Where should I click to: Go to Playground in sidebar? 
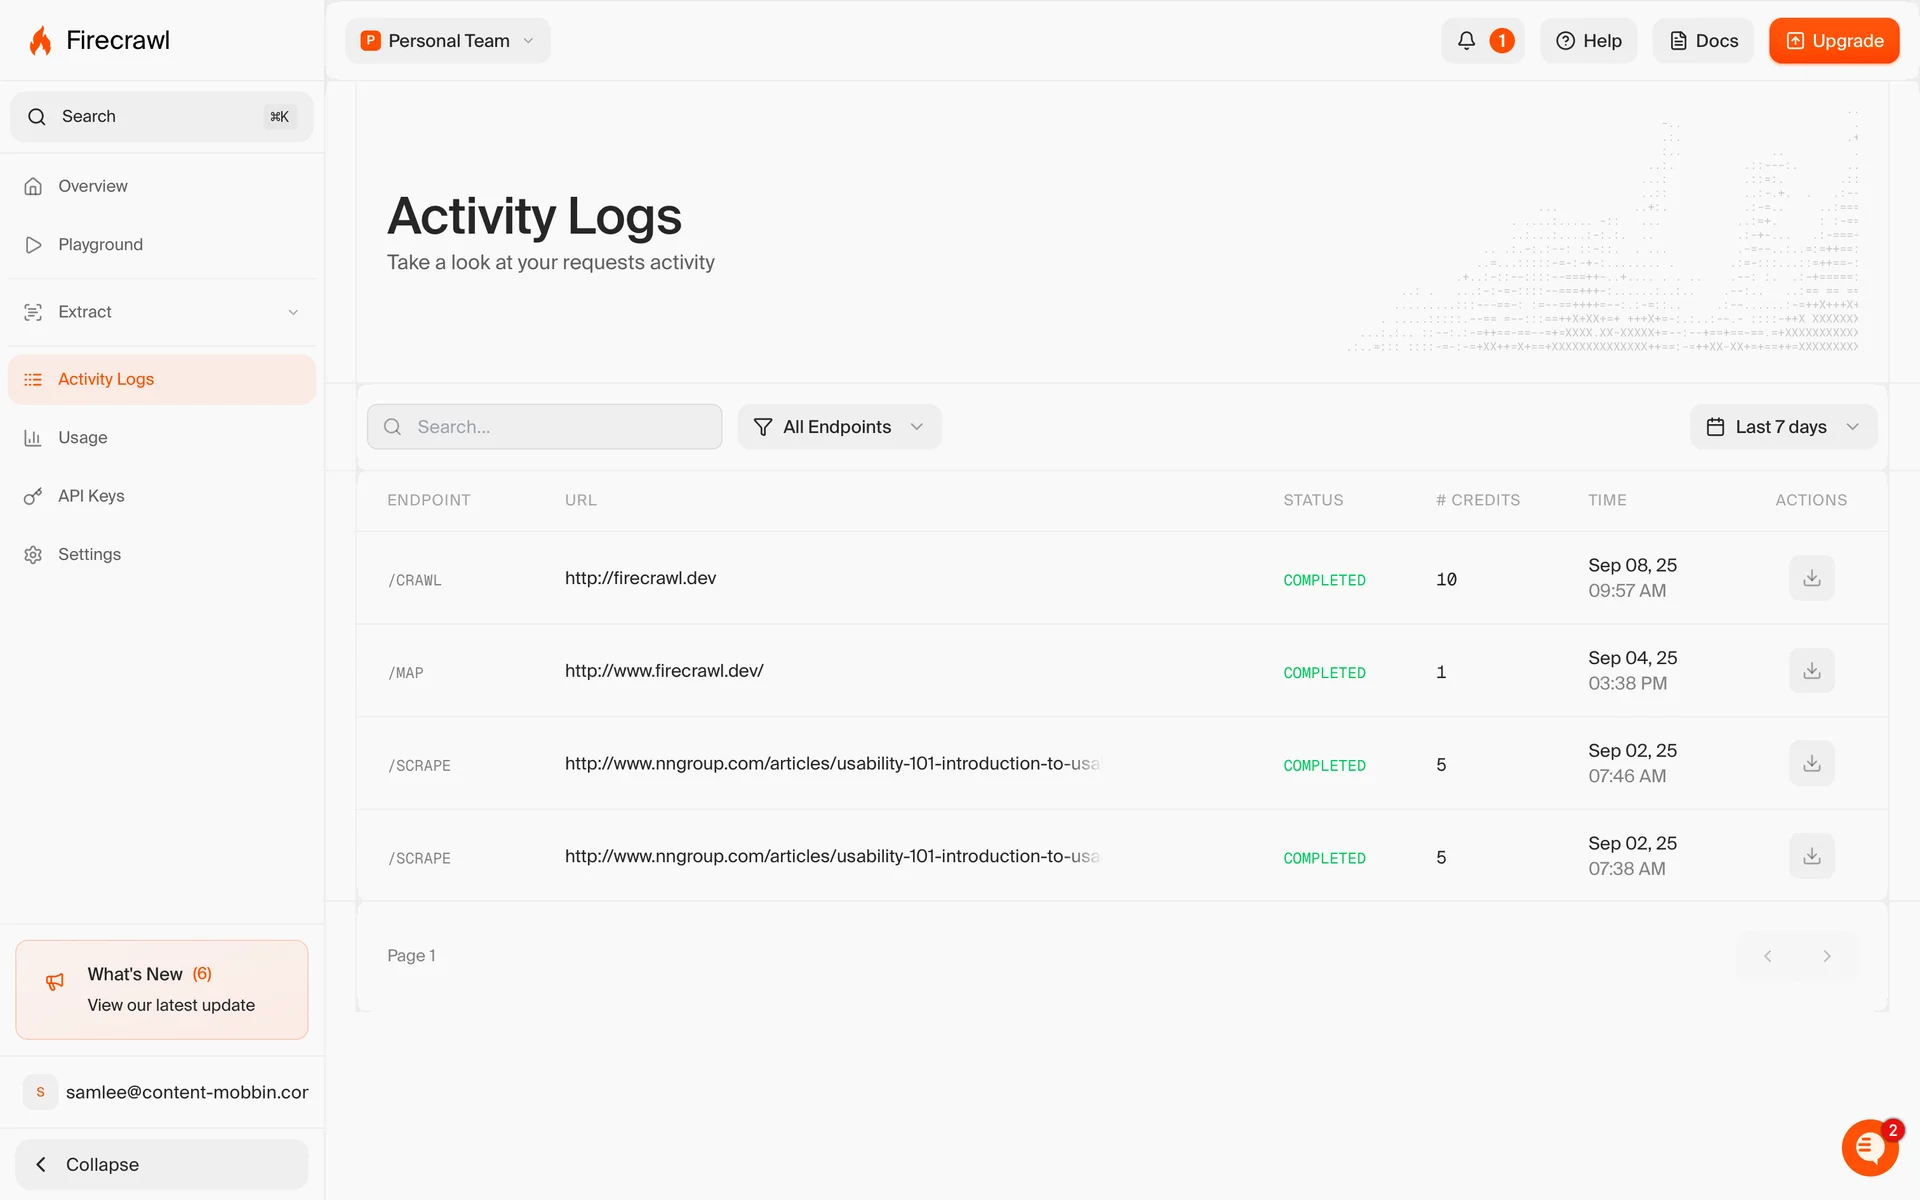pyautogui.click(x=100, y=245)
